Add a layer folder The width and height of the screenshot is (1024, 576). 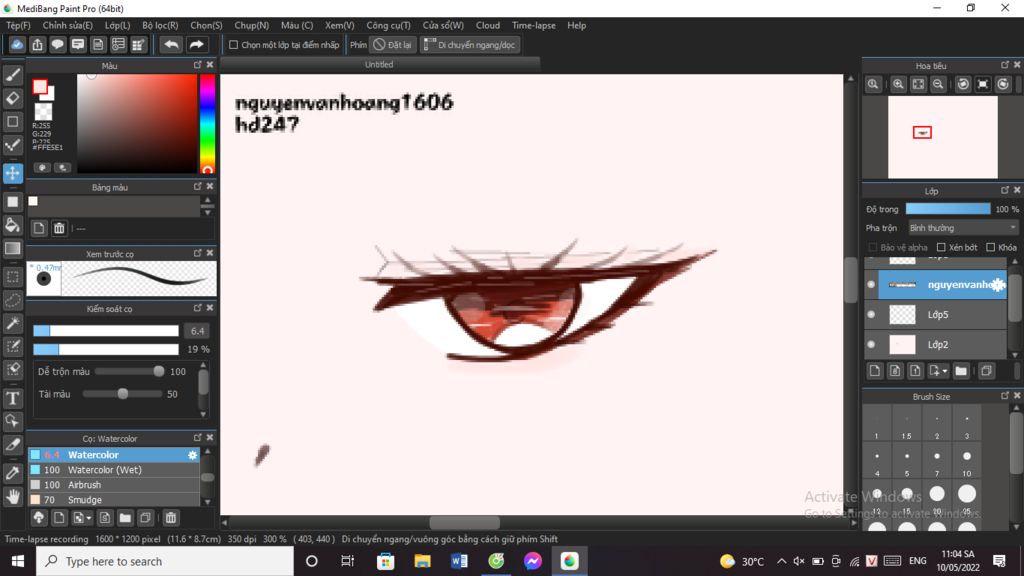(961, 371)
